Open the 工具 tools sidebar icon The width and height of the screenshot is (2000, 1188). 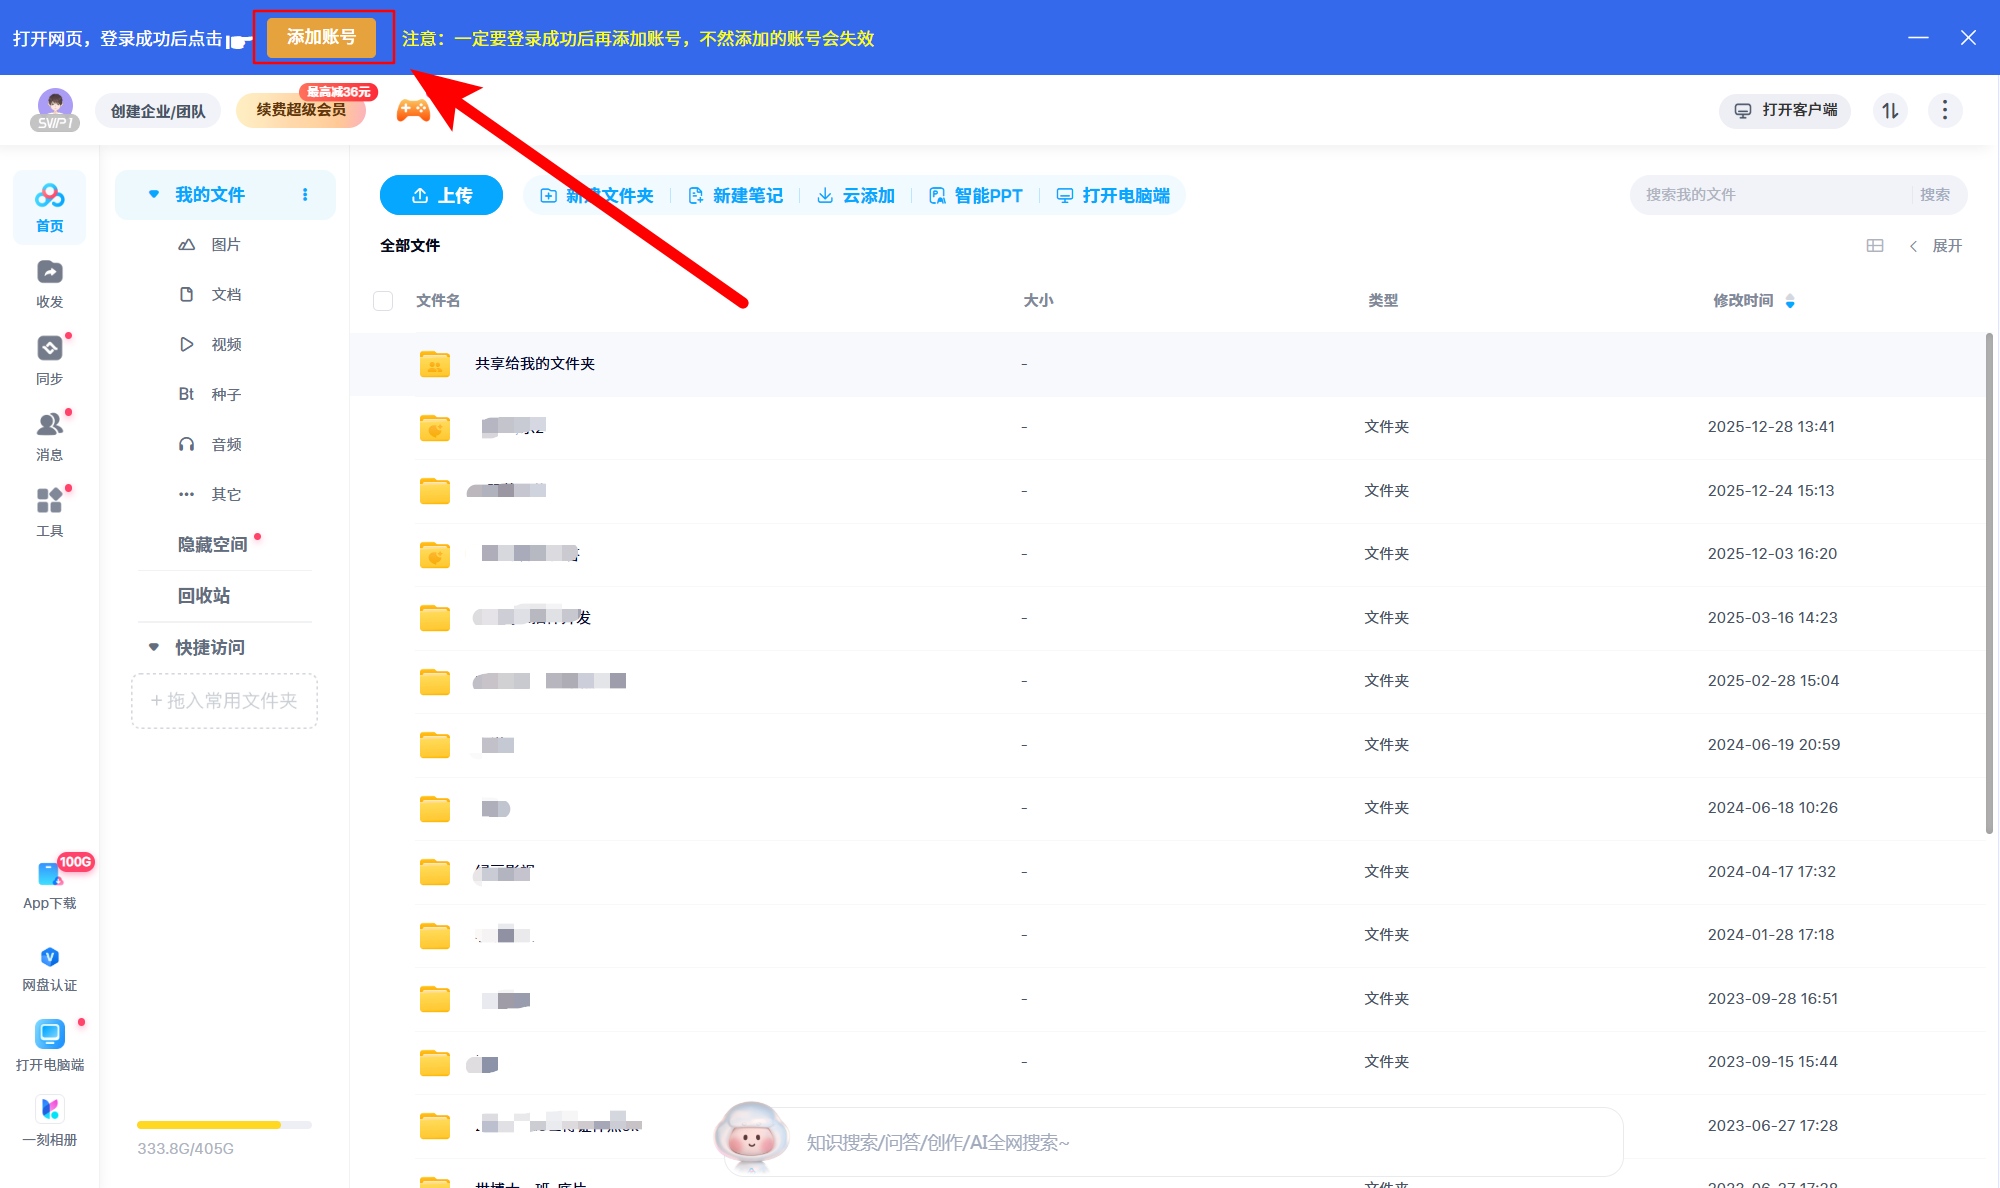pyautogui.click(x=49, y=501)
